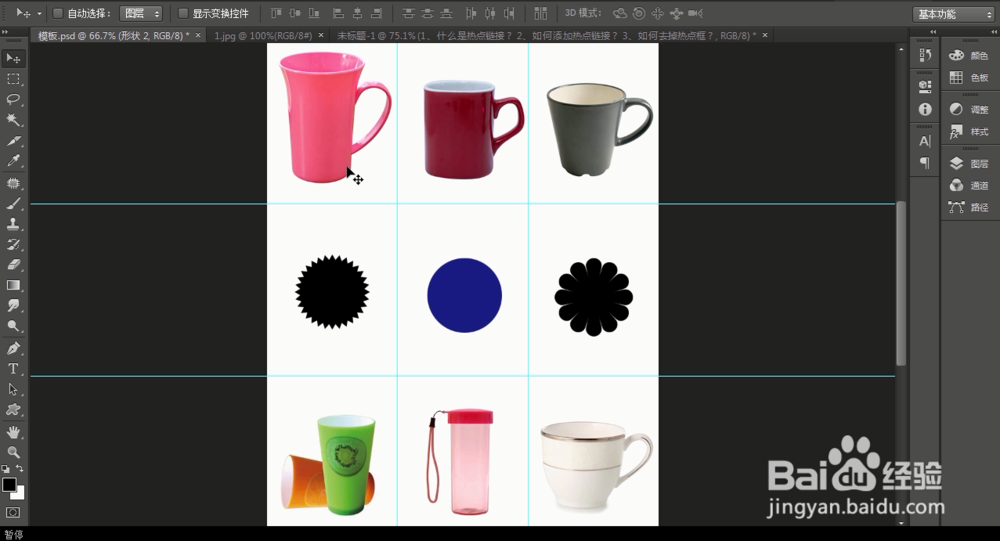
Task: Click Align Top Edges icon
Action: [276, 13]
